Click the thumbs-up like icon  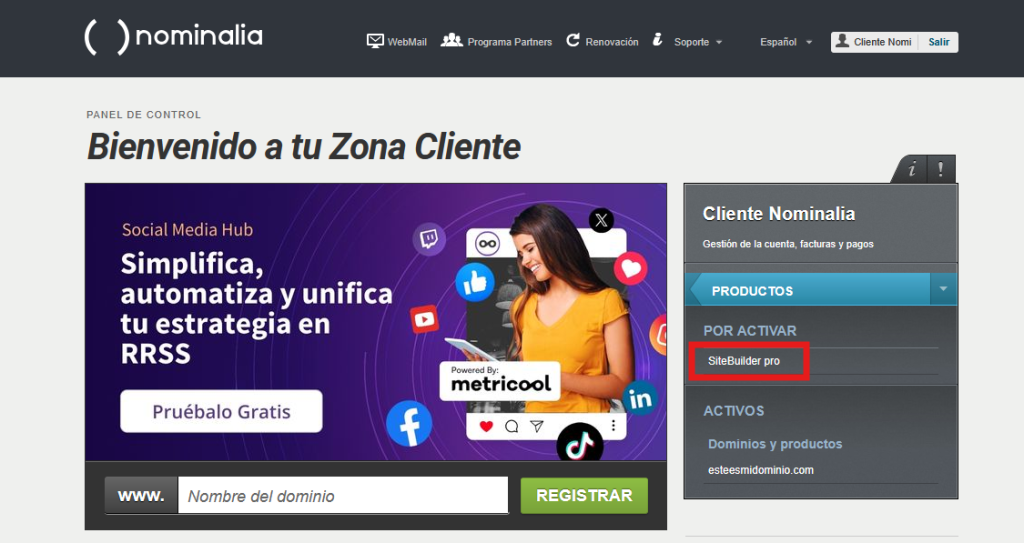(x=475, y=282)
